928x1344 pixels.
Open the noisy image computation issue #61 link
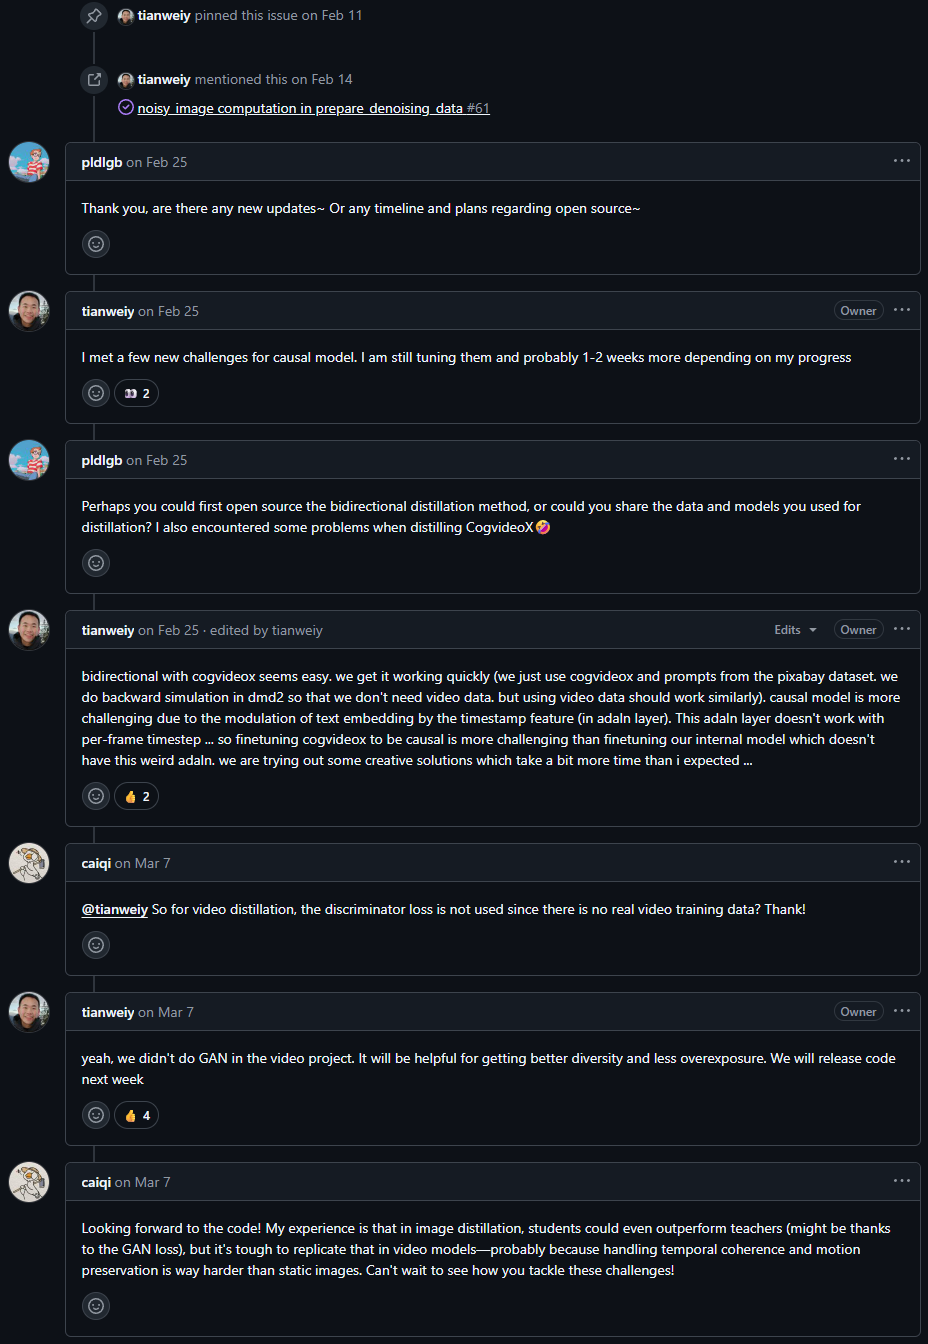[x=313, y=108]
